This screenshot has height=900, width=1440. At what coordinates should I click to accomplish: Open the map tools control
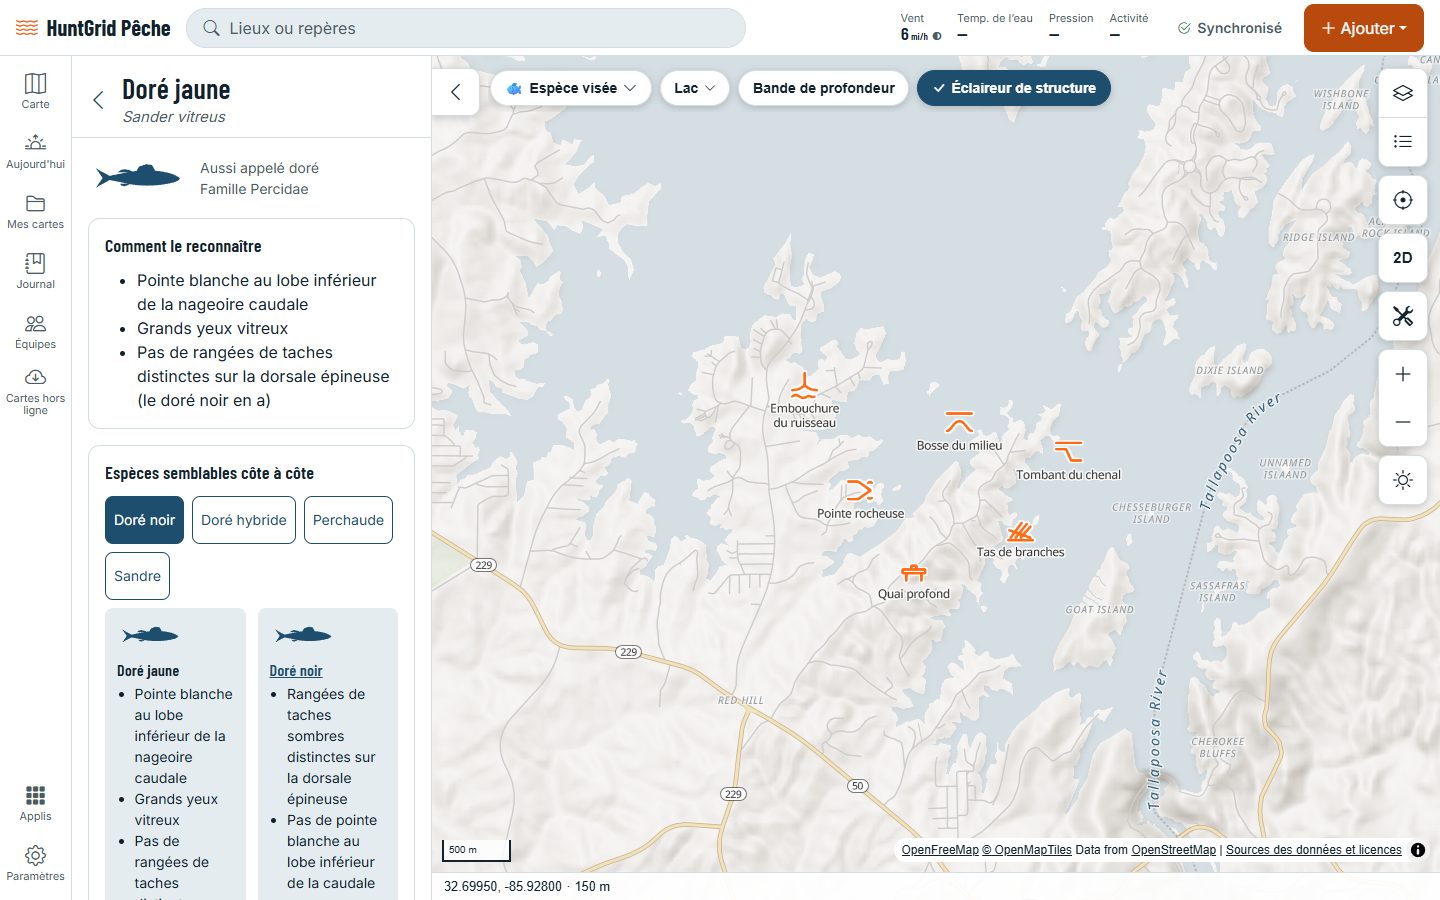click(1403, 316)
